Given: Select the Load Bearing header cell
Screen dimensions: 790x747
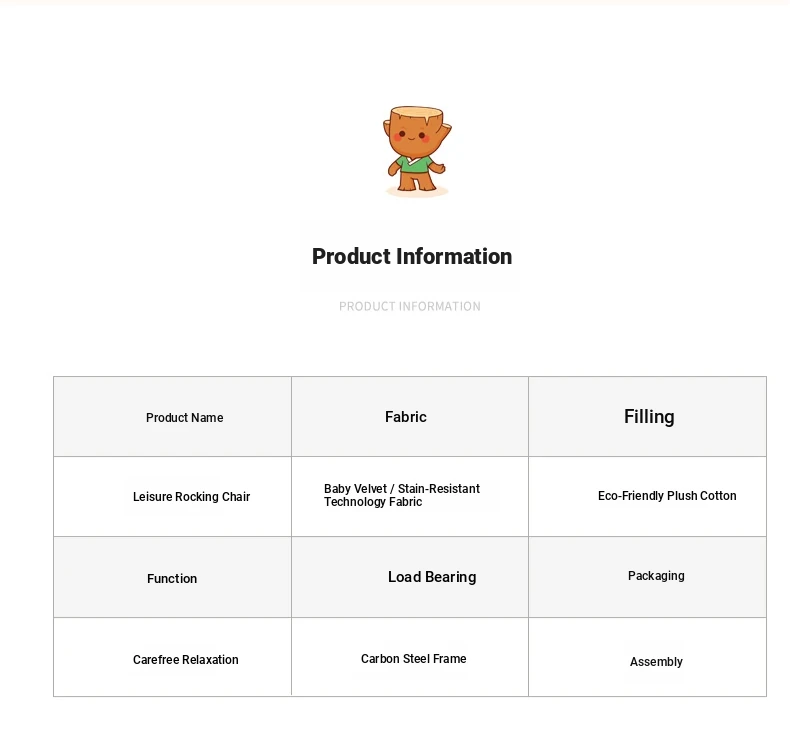Looking at the screenshot, I should click(x=410, y=577).
